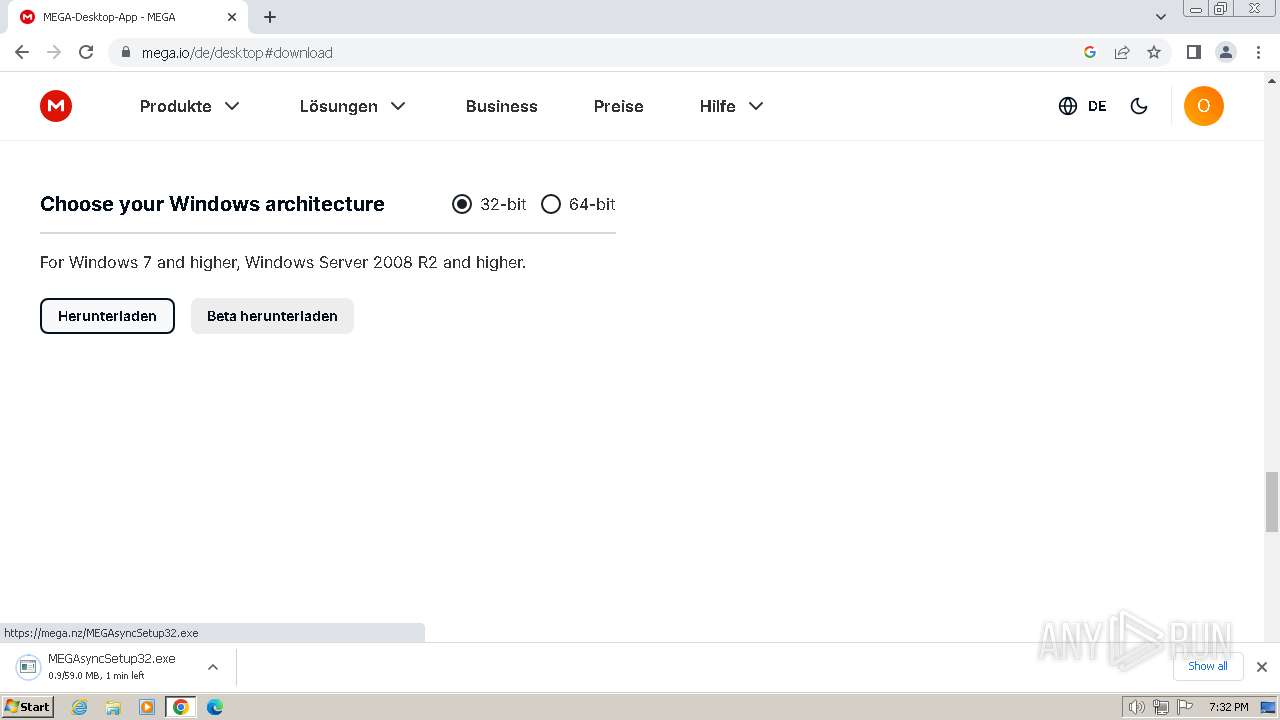The image size is (1280, 720).
Task: Share this page via the share icon
Action: point(1122,52)
